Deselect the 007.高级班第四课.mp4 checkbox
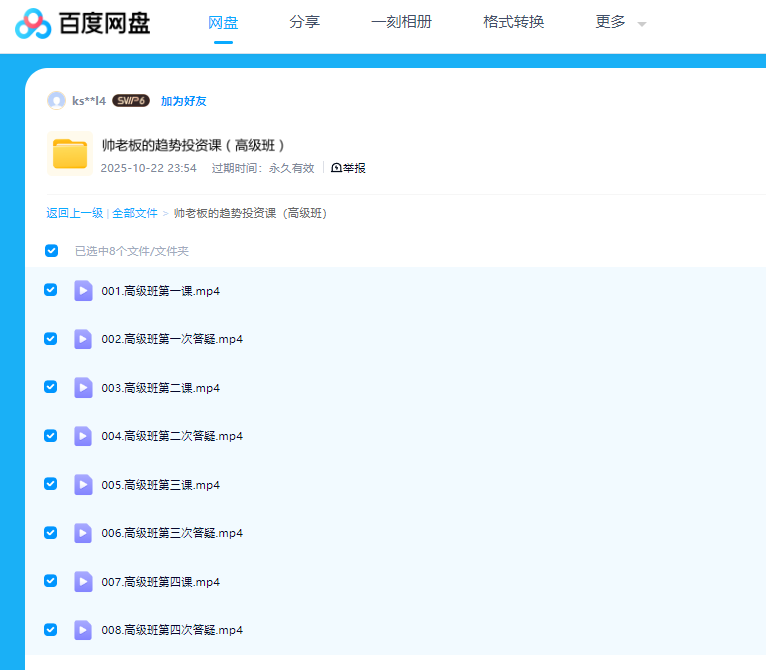This screenshot has width=766, height=670. tap(51, 581)
